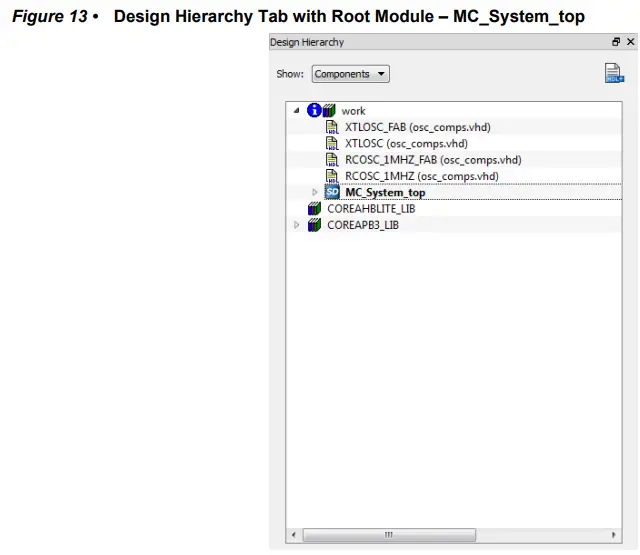Close the Design Hierarchy panel
640x555 pixels.
631,42
